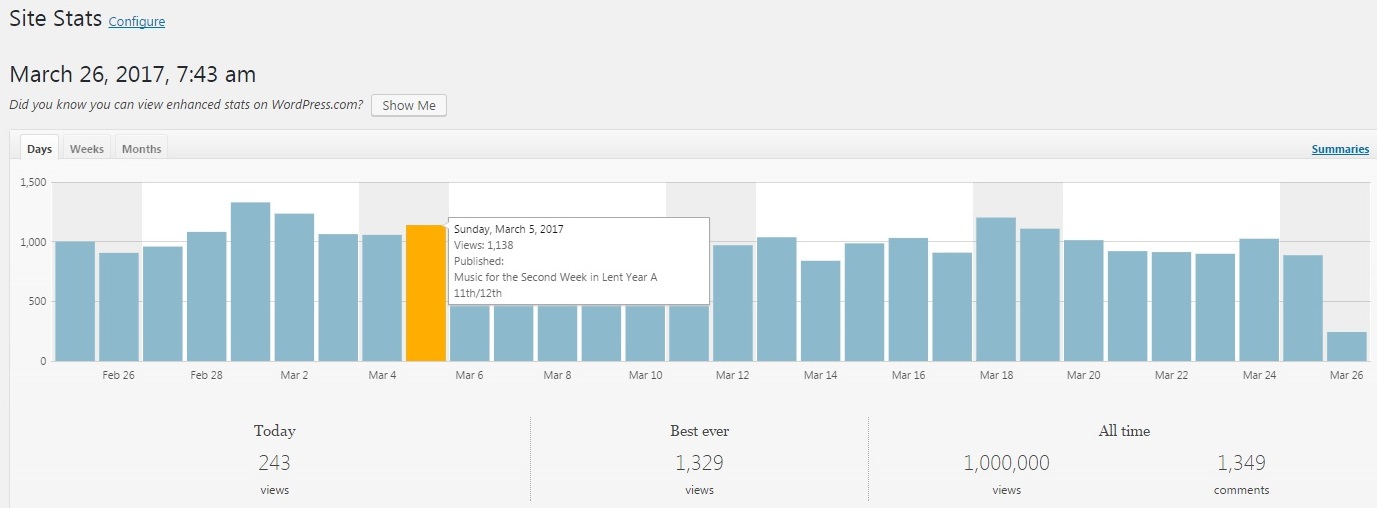Viewport: 1377px width, 508px height.
Task: Choose the Mar 2 bar
Action: pyautogui.click(x=294, y=288)
